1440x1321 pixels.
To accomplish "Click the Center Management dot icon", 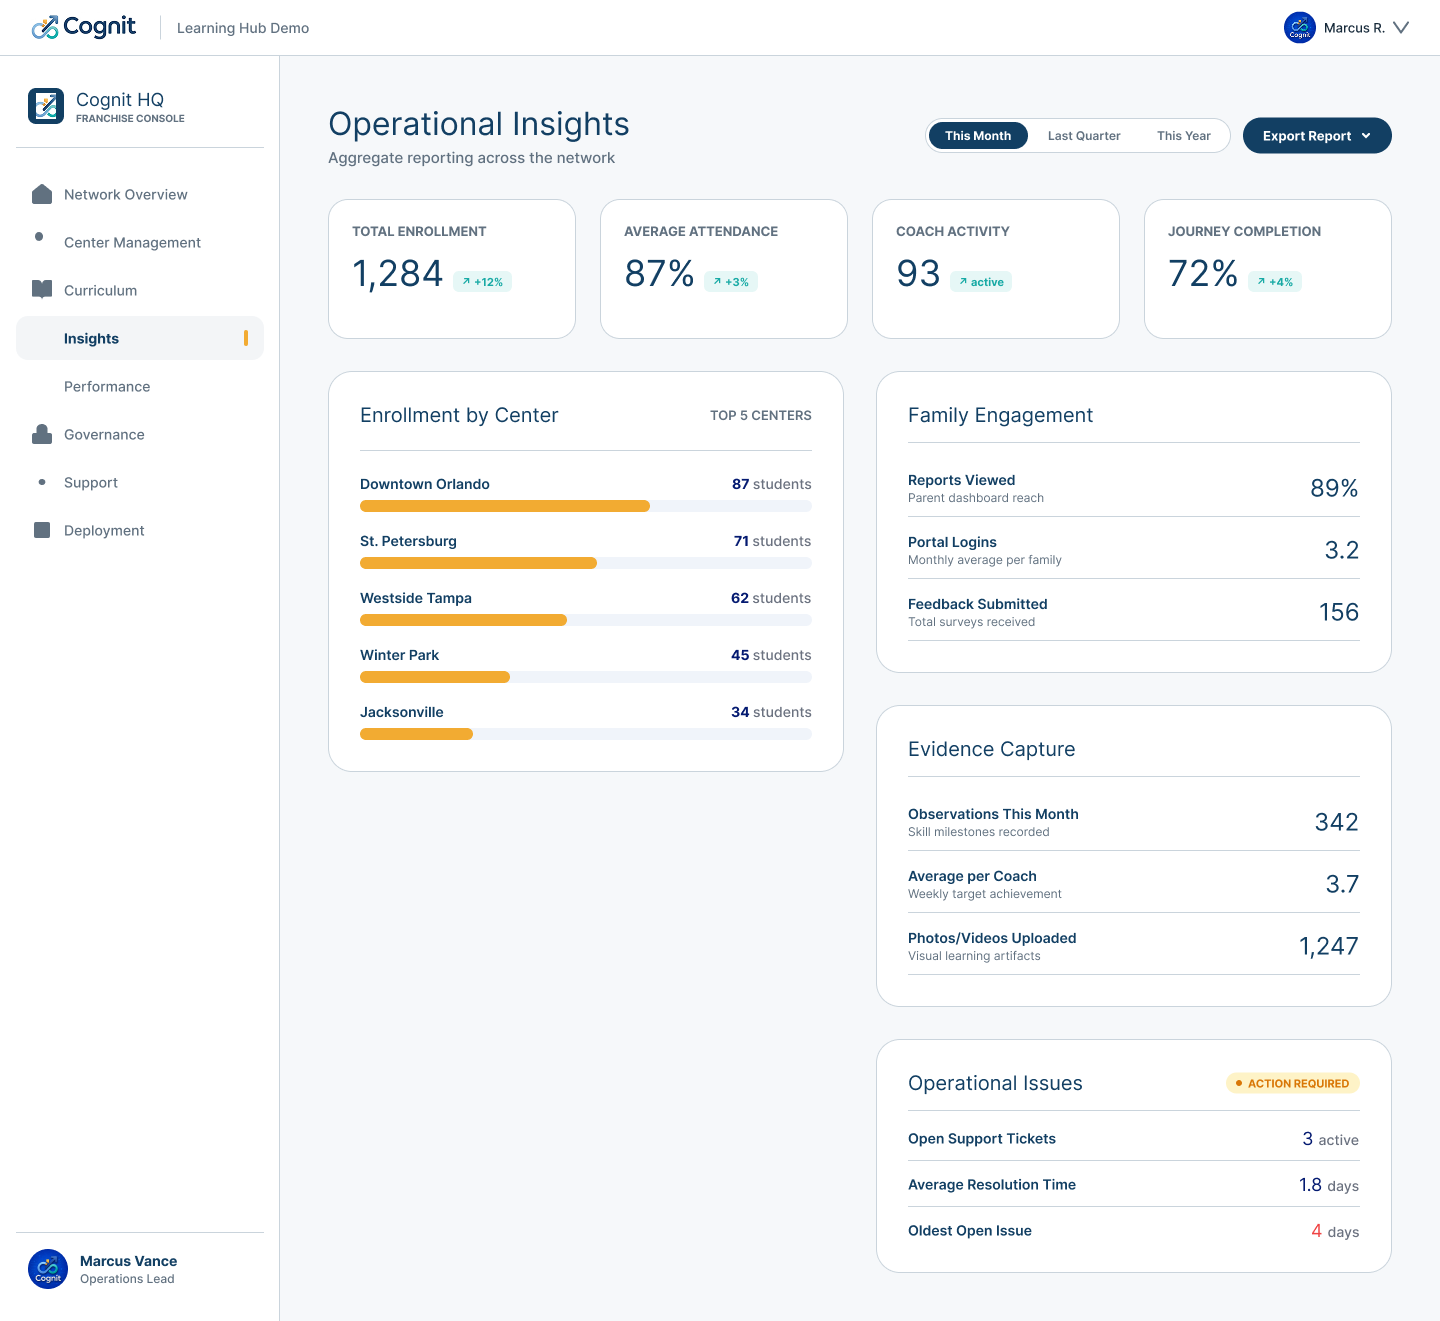I will click(x=39, y=237).
